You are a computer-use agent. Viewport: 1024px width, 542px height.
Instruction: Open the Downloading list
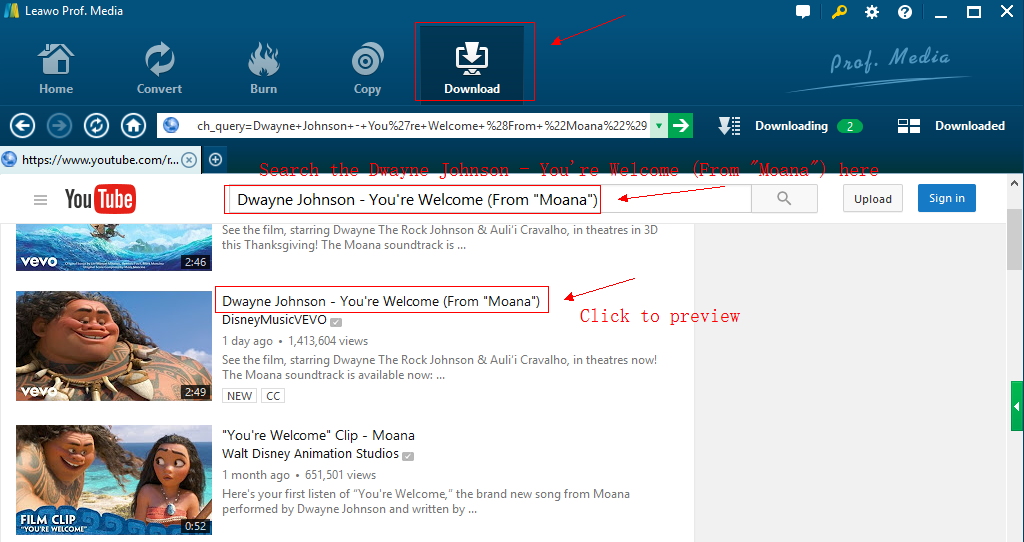click(790, 125)
